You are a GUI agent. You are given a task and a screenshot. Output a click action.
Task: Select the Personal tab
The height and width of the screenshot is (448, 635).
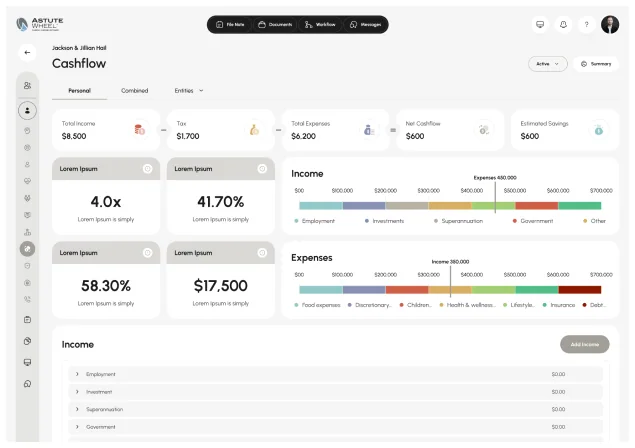pyautogui.click(x=79, y=91)
